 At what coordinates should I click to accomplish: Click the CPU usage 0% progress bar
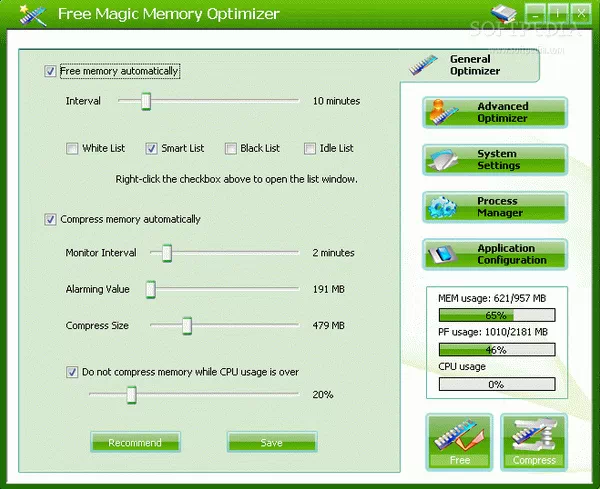(x=497, y=384)
